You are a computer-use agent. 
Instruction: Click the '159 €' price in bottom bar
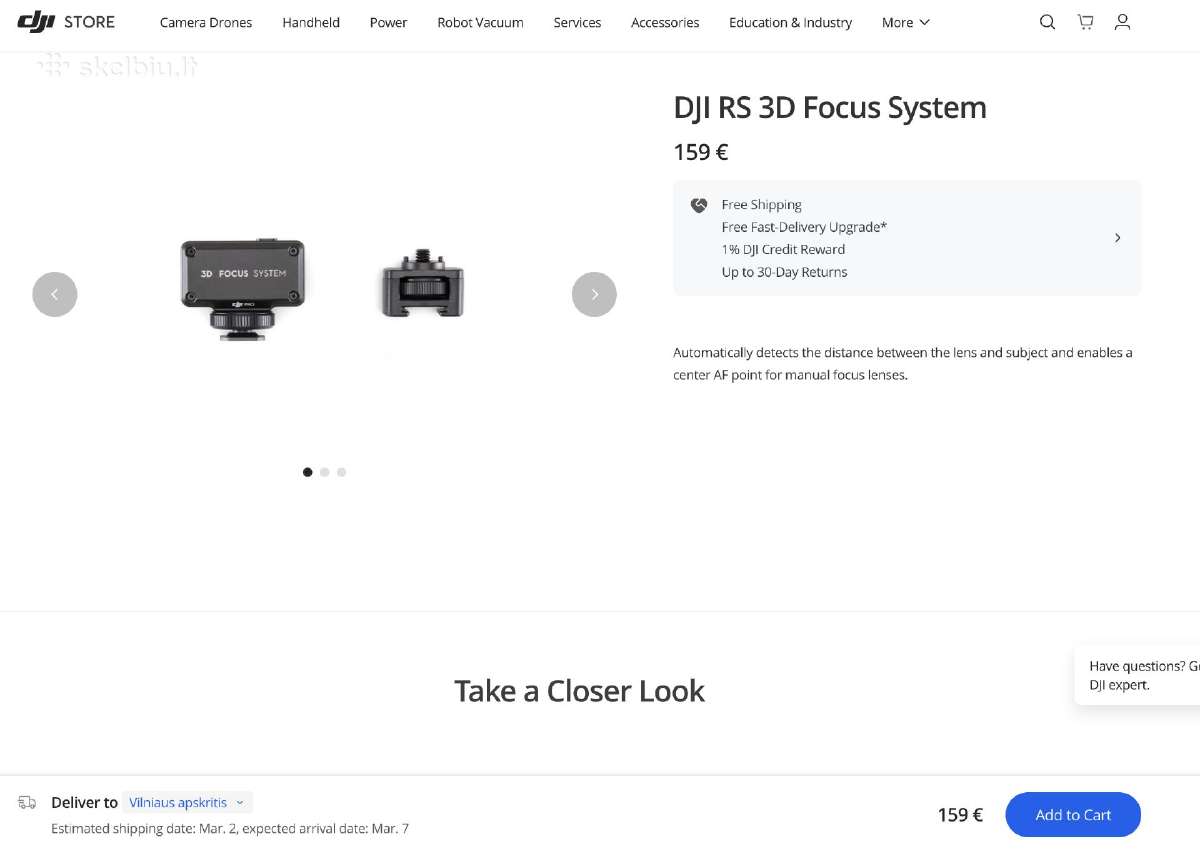pyautogui.click(x=960, y=815)
